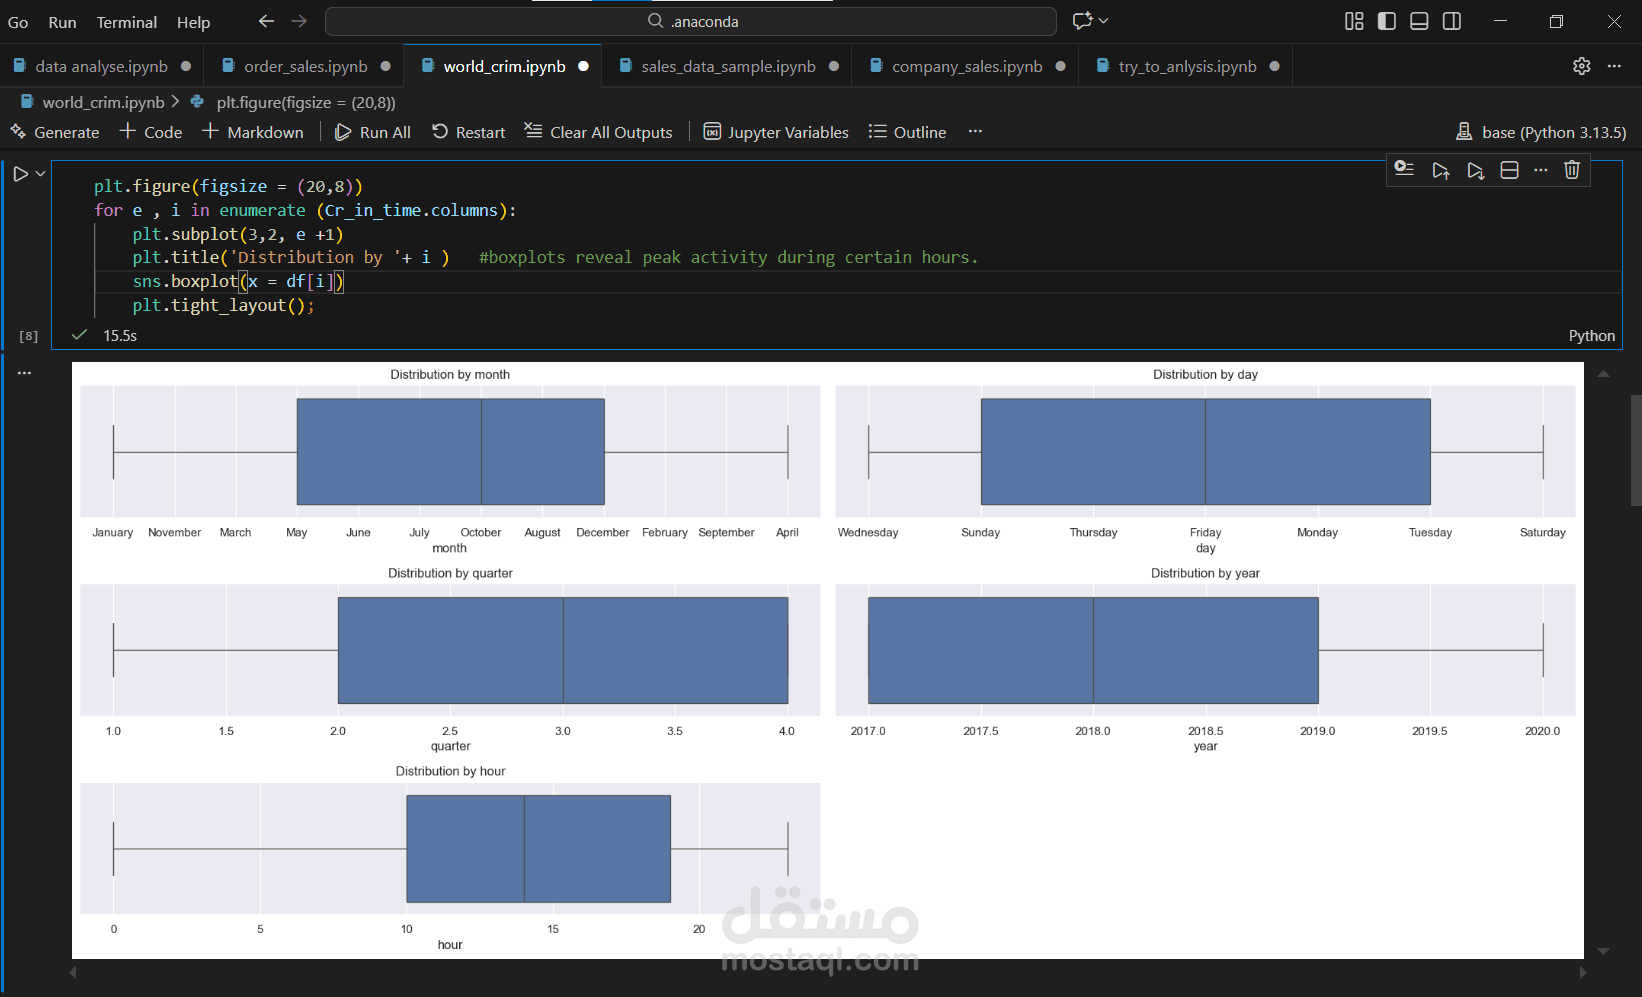Select the world_crim.ipynb tab

click(x=504, y=66)
